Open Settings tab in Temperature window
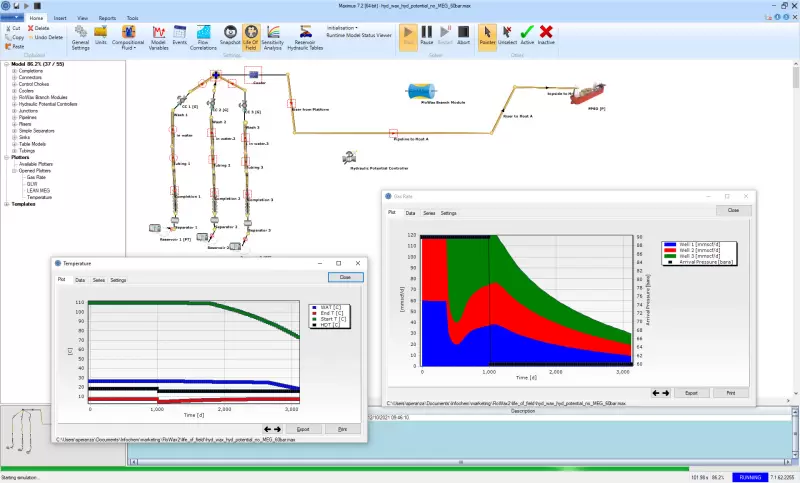800x483 pixels. 118,280
